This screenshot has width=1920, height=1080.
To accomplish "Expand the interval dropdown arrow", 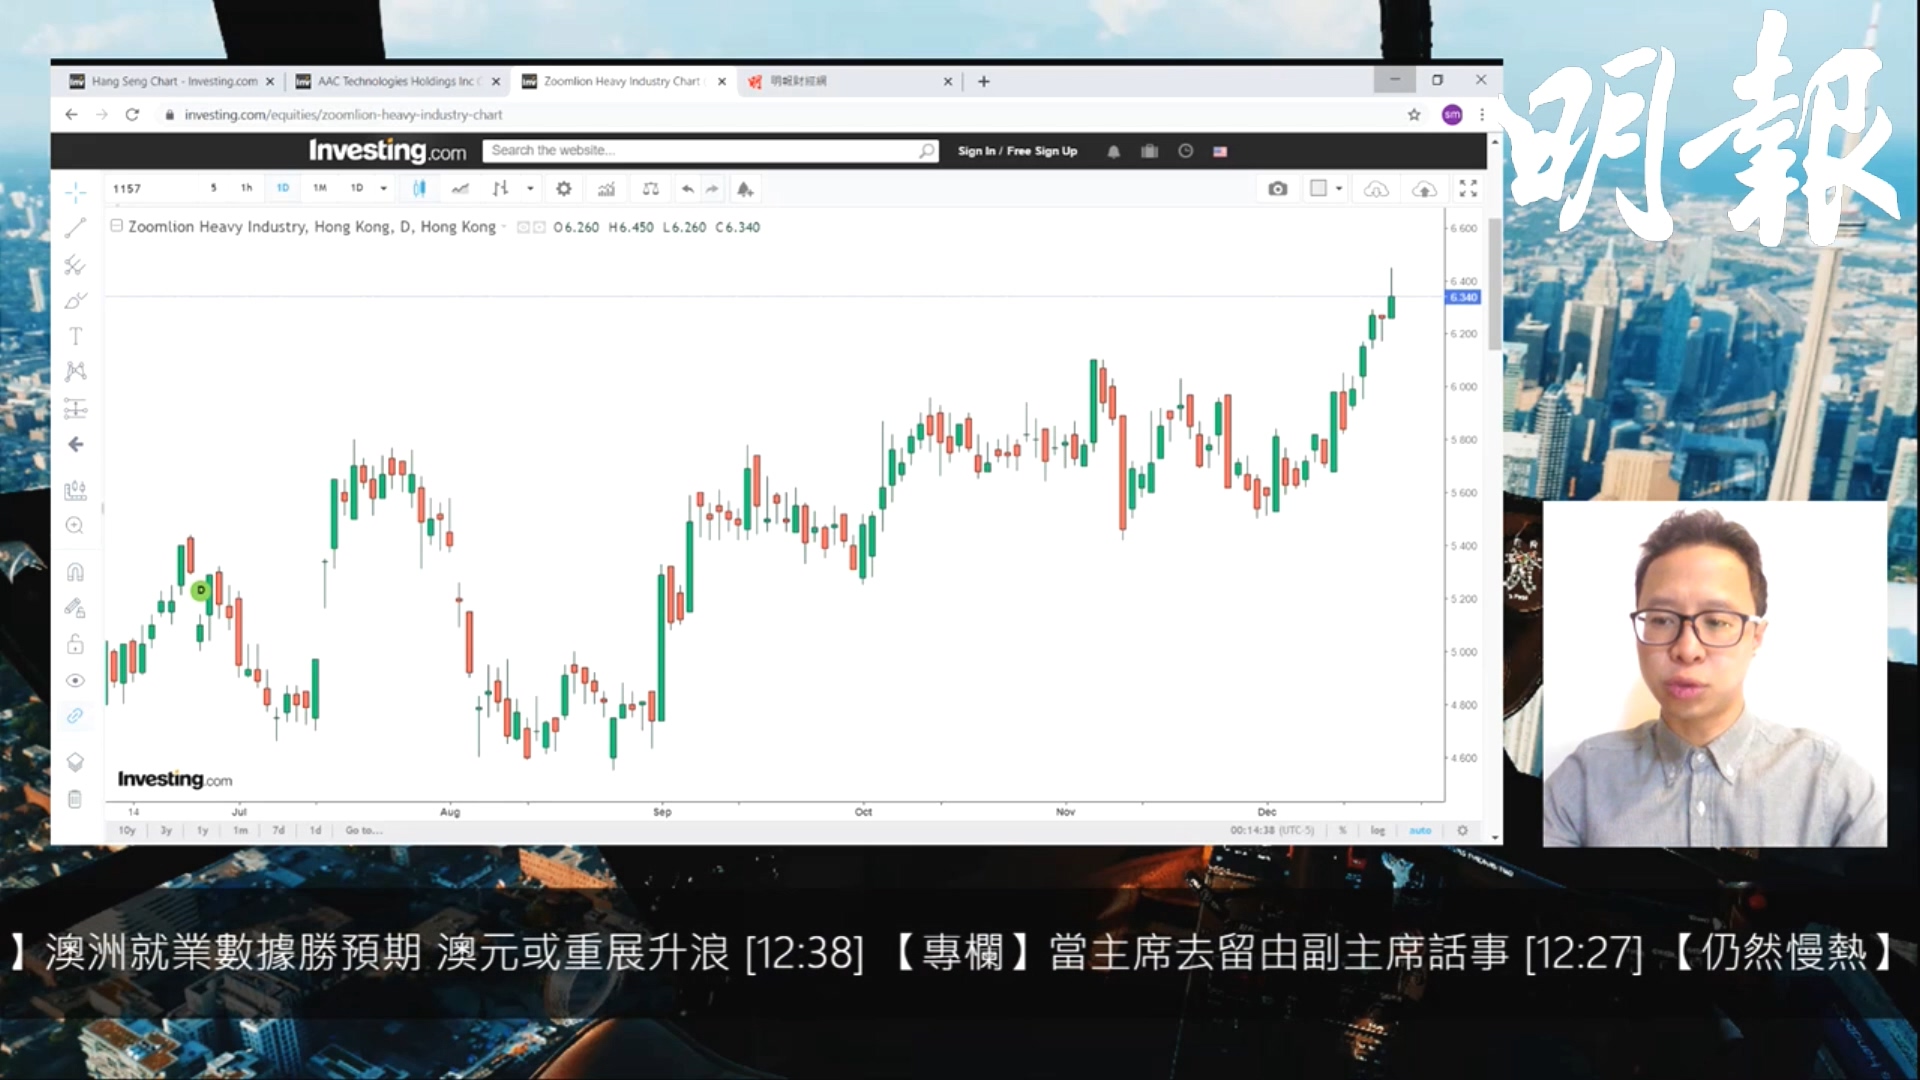I will point(383,188).
